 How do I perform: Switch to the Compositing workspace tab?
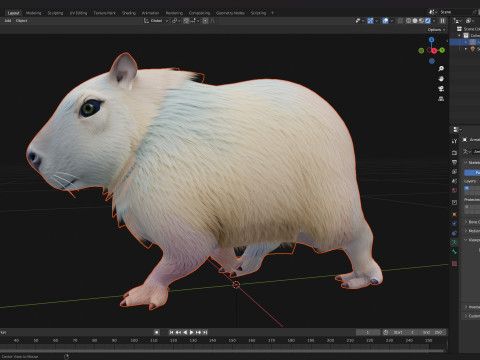199,13
